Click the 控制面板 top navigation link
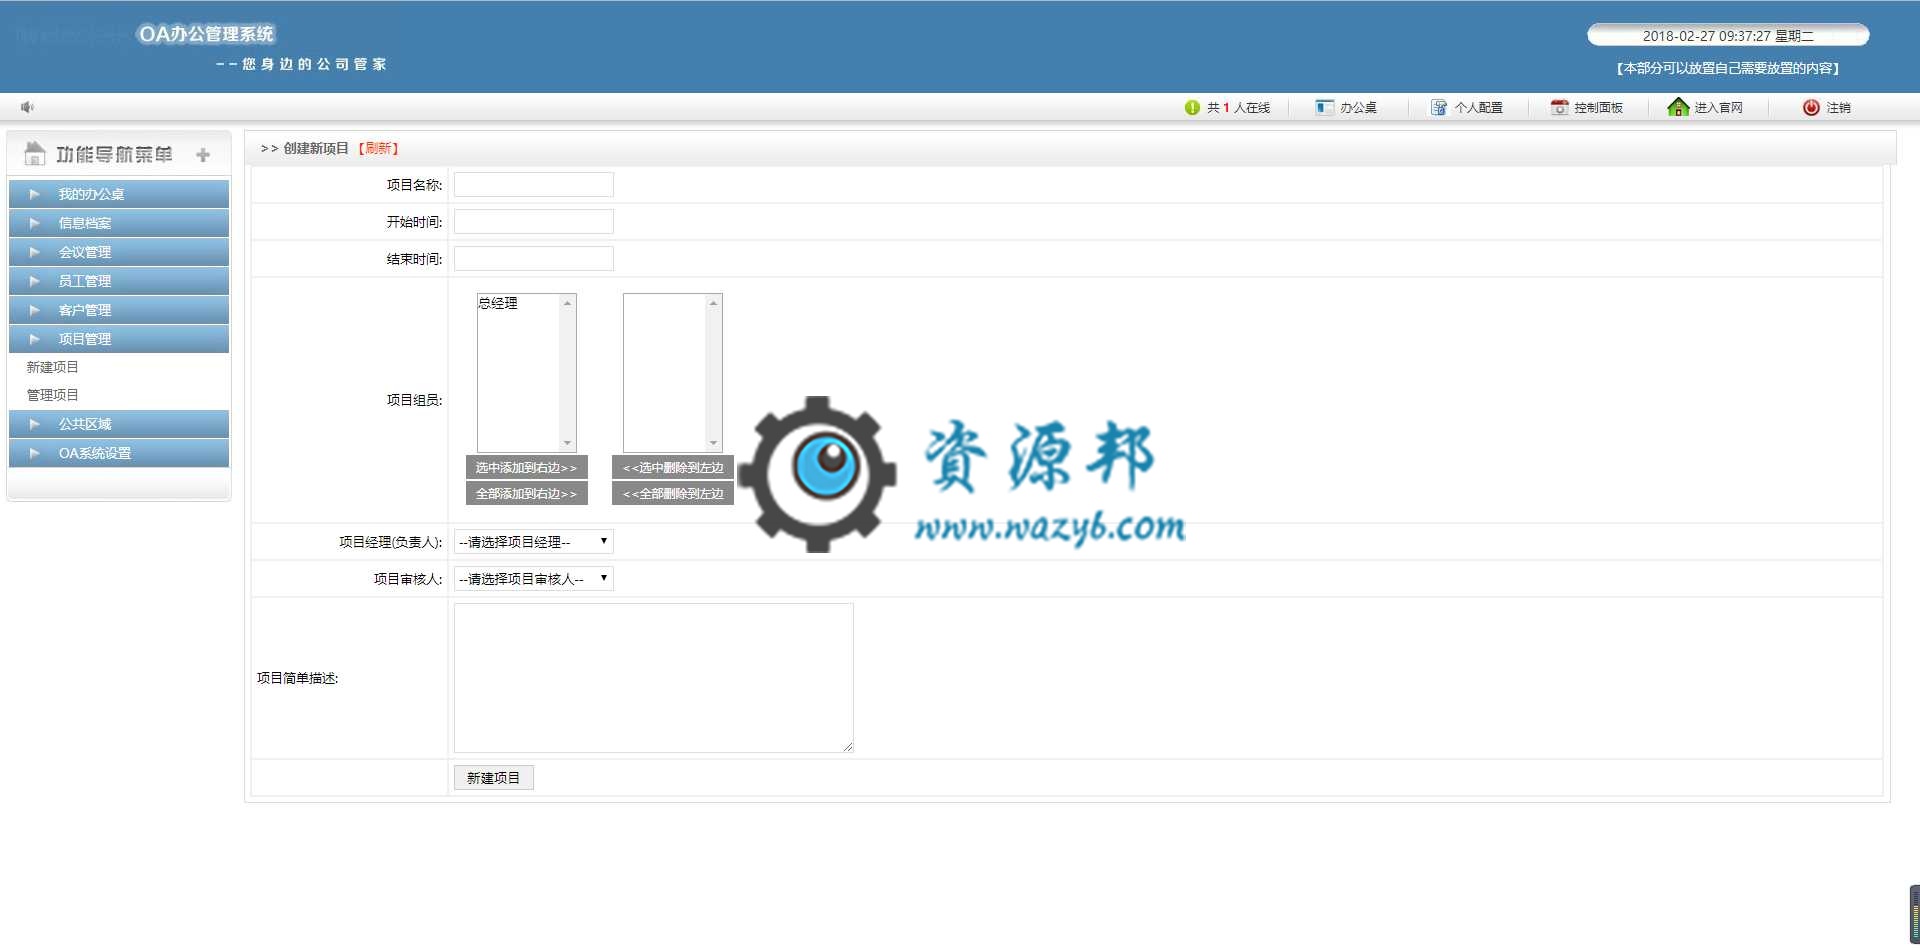The image size is (1920, 950). click(x=1598, y=107)
